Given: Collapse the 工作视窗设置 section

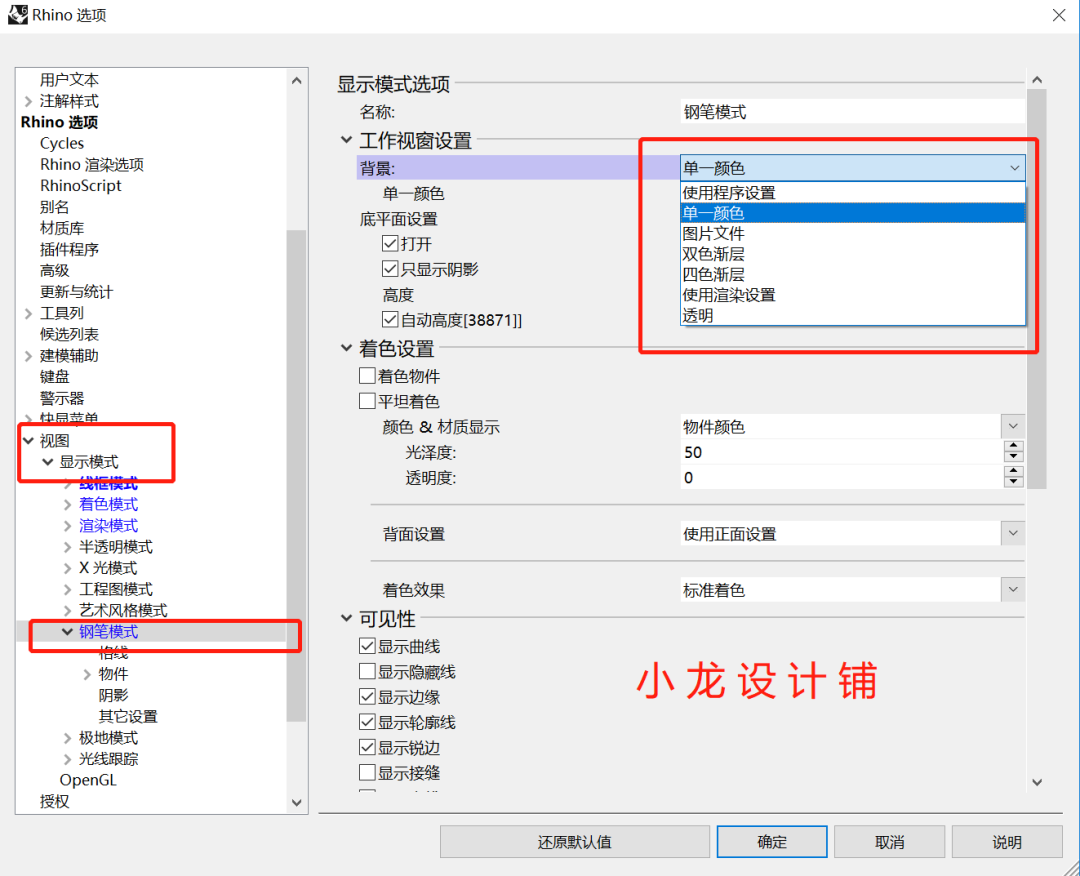Looking at the screenshot, I should [346, 140].
